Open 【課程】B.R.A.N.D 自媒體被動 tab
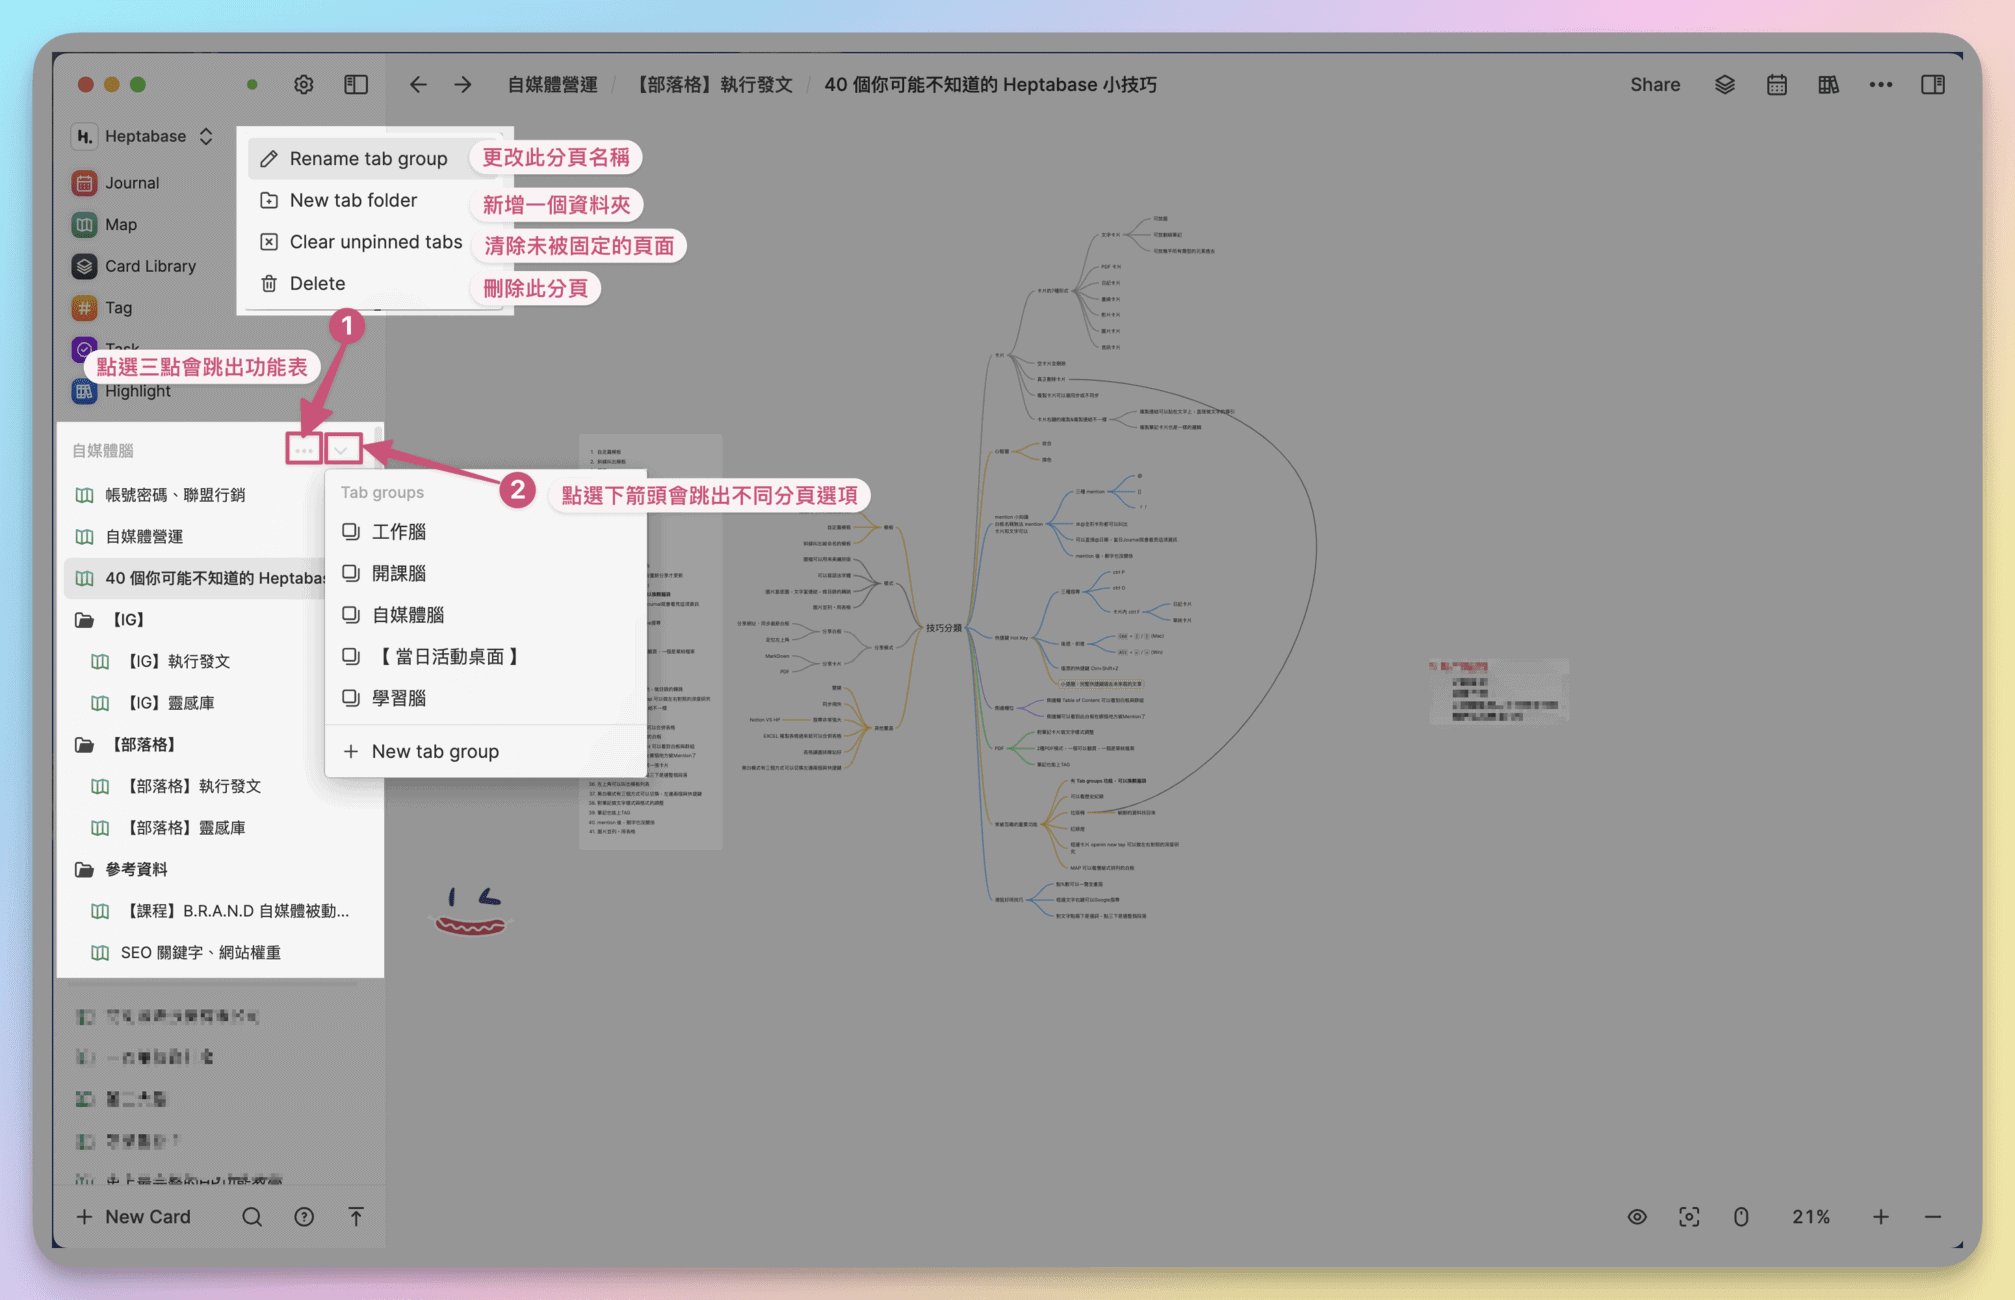The height and width of the screenshot is (1300, 2015). pos(220,912)
